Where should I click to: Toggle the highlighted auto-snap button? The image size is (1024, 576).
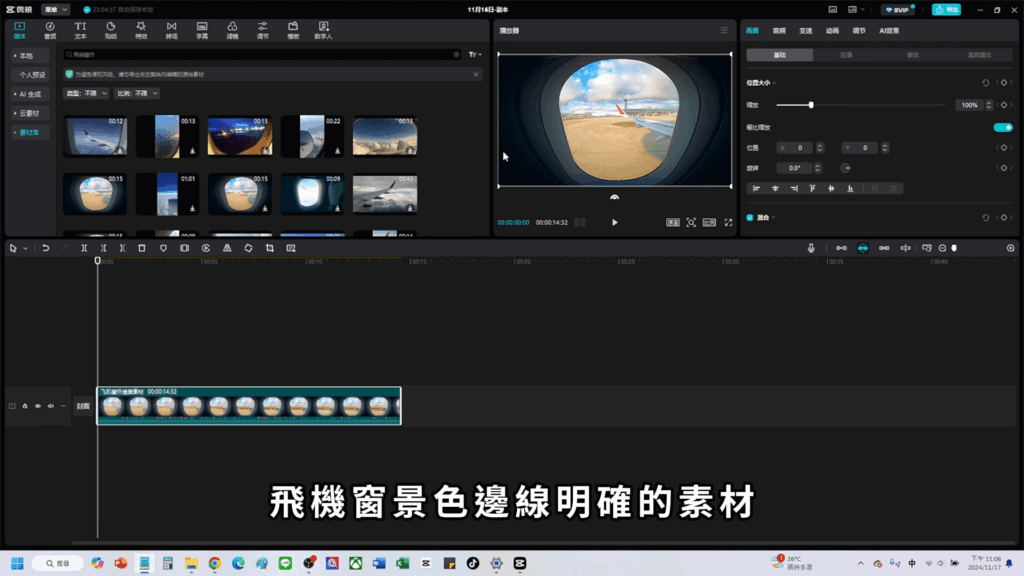(863, 248)
